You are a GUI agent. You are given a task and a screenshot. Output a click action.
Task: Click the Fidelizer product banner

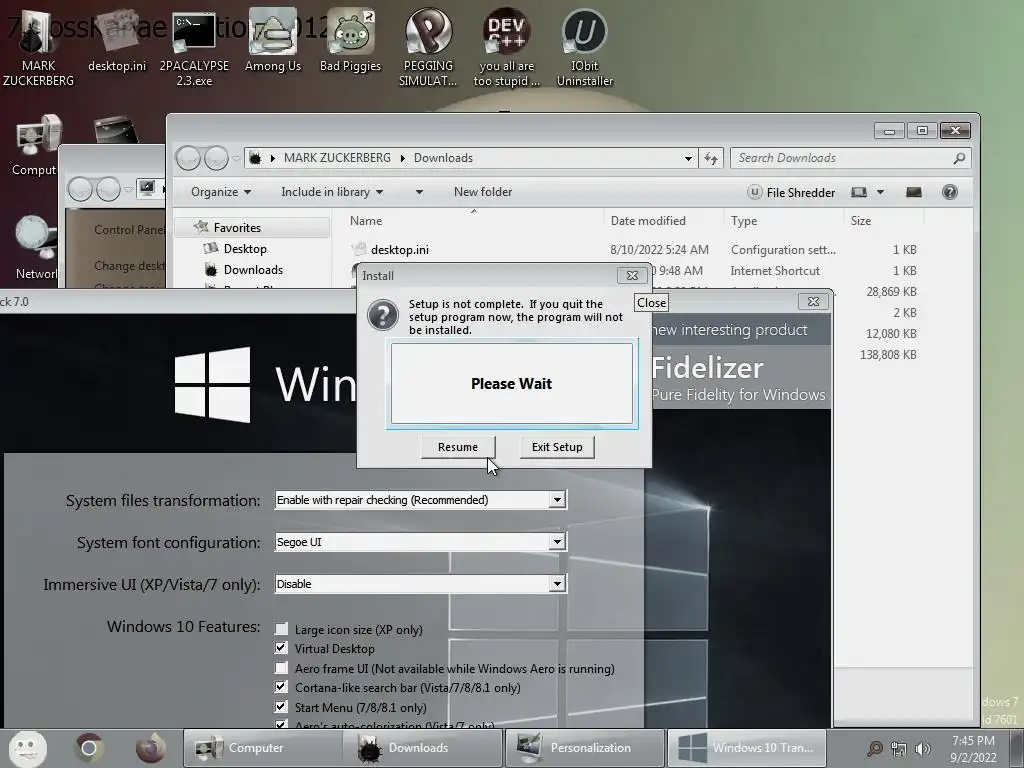point(739,379)
